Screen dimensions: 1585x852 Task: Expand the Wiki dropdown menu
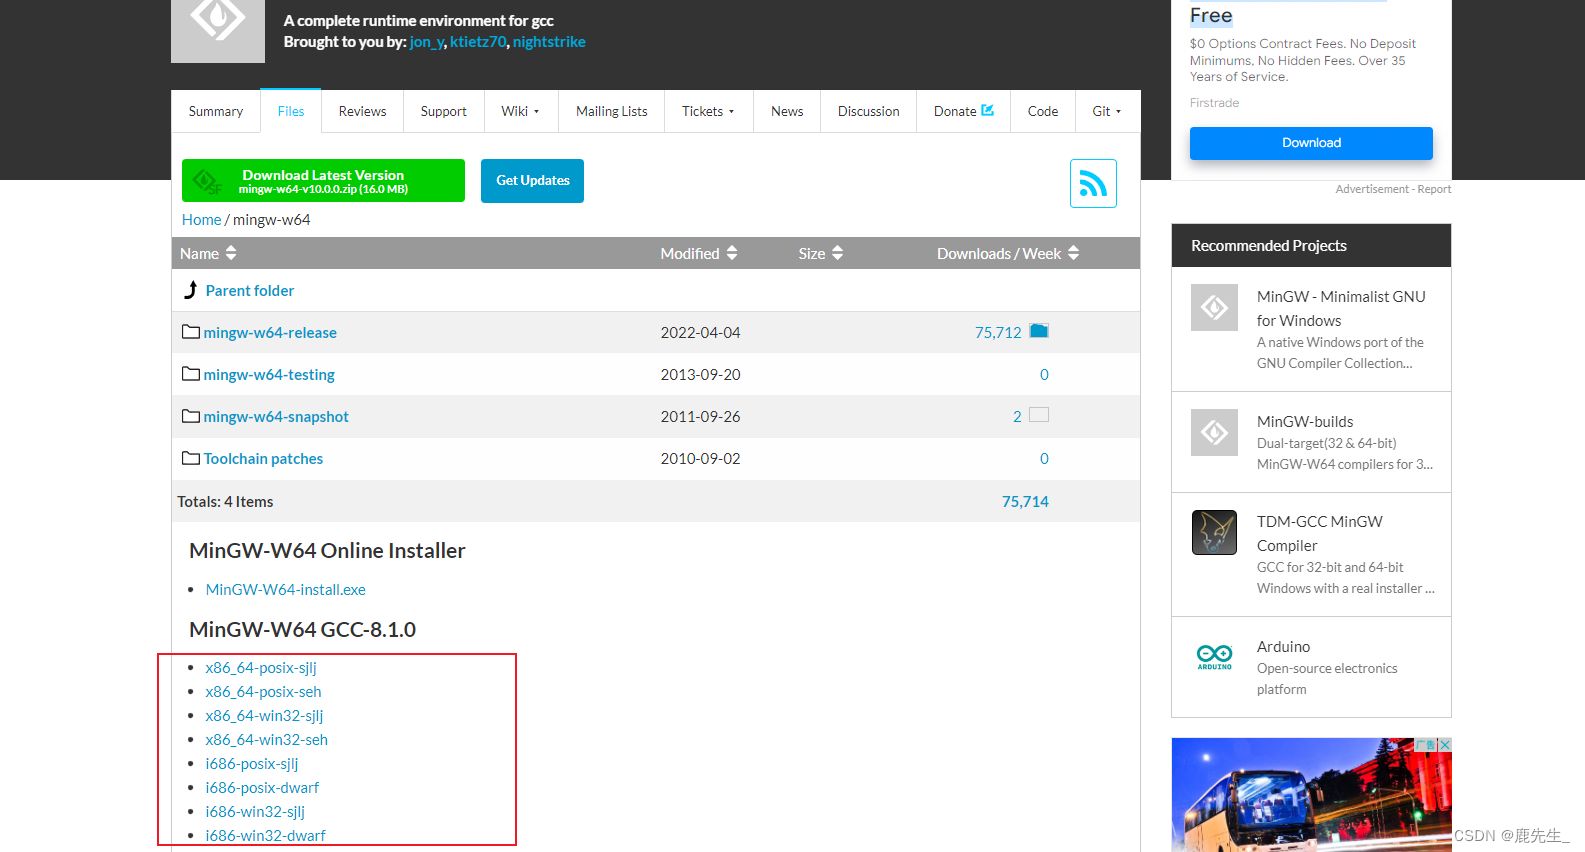click(520, 111)
